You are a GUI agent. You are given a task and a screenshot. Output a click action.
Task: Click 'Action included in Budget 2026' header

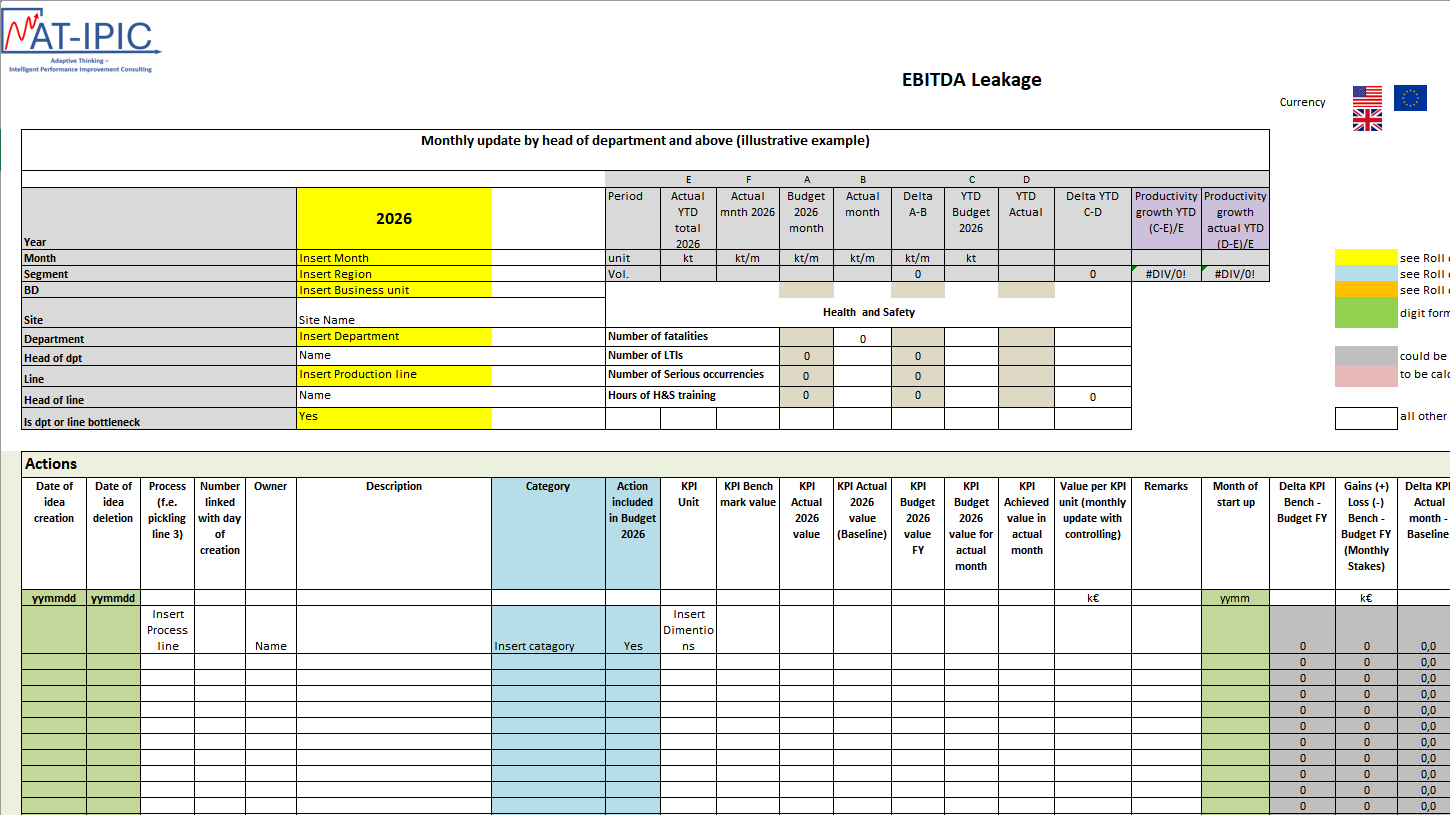633,534
